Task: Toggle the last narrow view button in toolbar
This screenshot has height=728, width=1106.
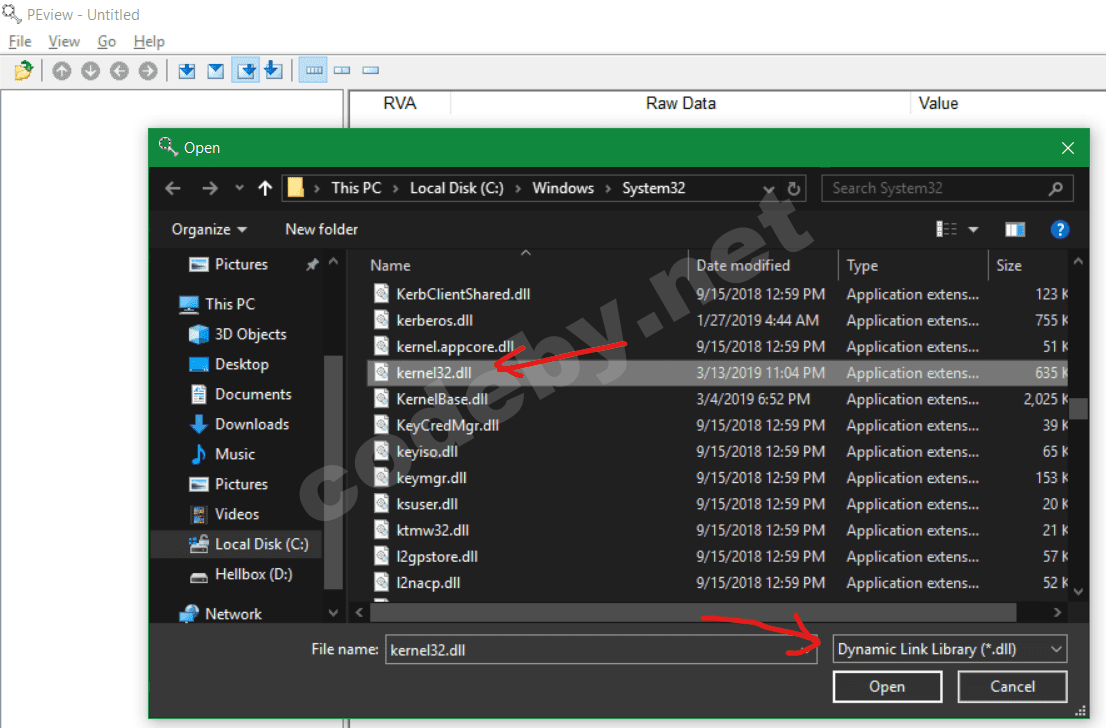Action: click(371, 71)
